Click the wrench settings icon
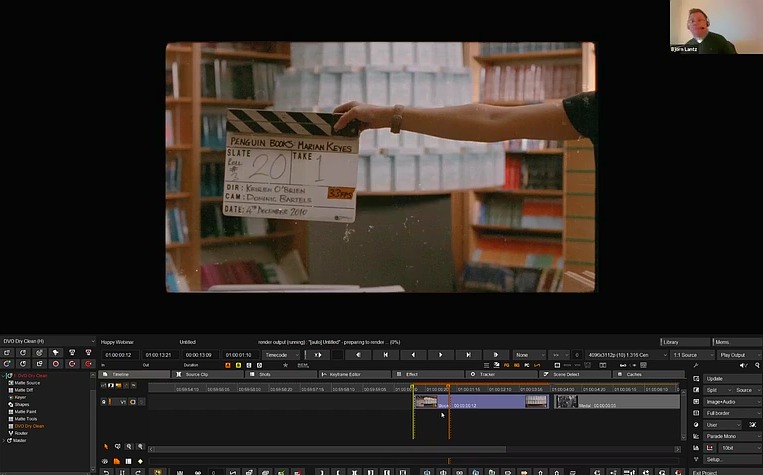763x475 pixels. point(696,365)
